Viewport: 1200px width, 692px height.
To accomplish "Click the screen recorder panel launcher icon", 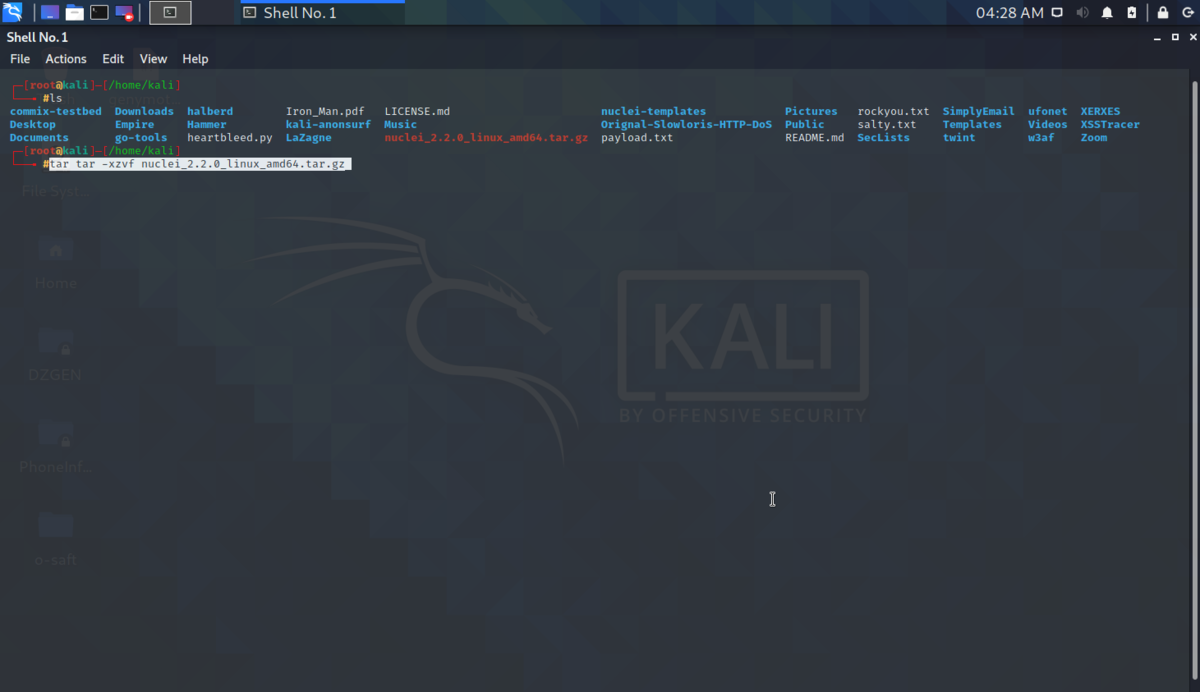I will click(x=124, y=13).
